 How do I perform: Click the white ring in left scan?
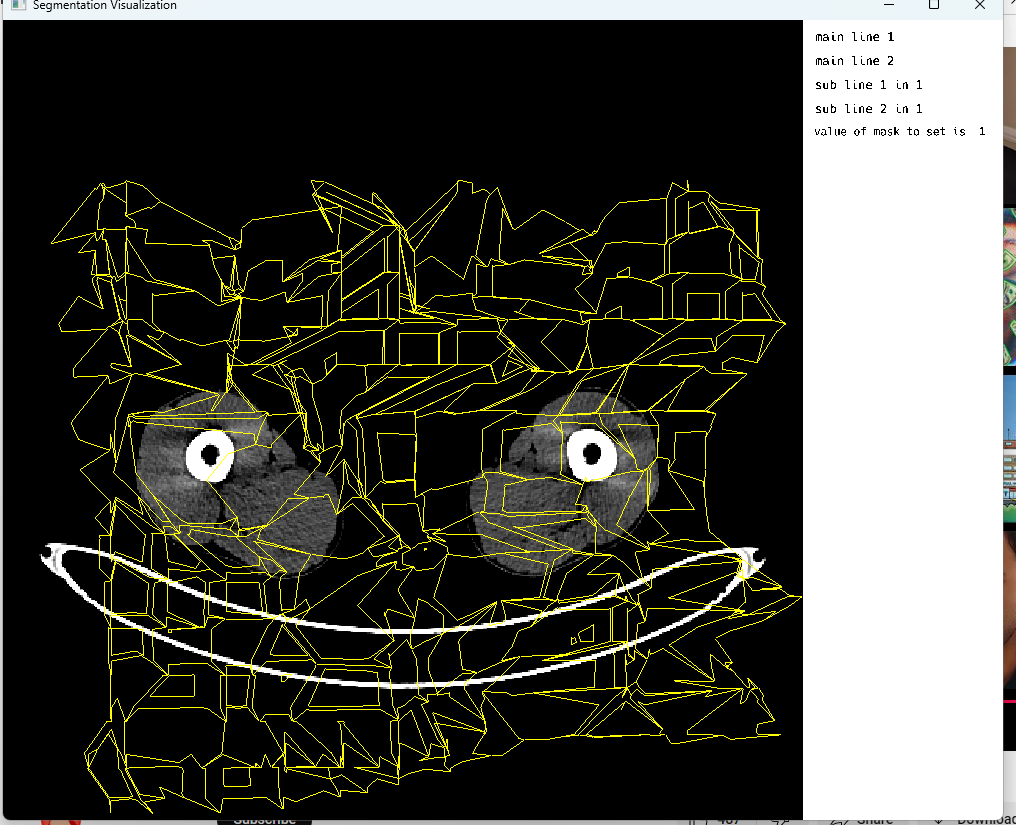195,457
